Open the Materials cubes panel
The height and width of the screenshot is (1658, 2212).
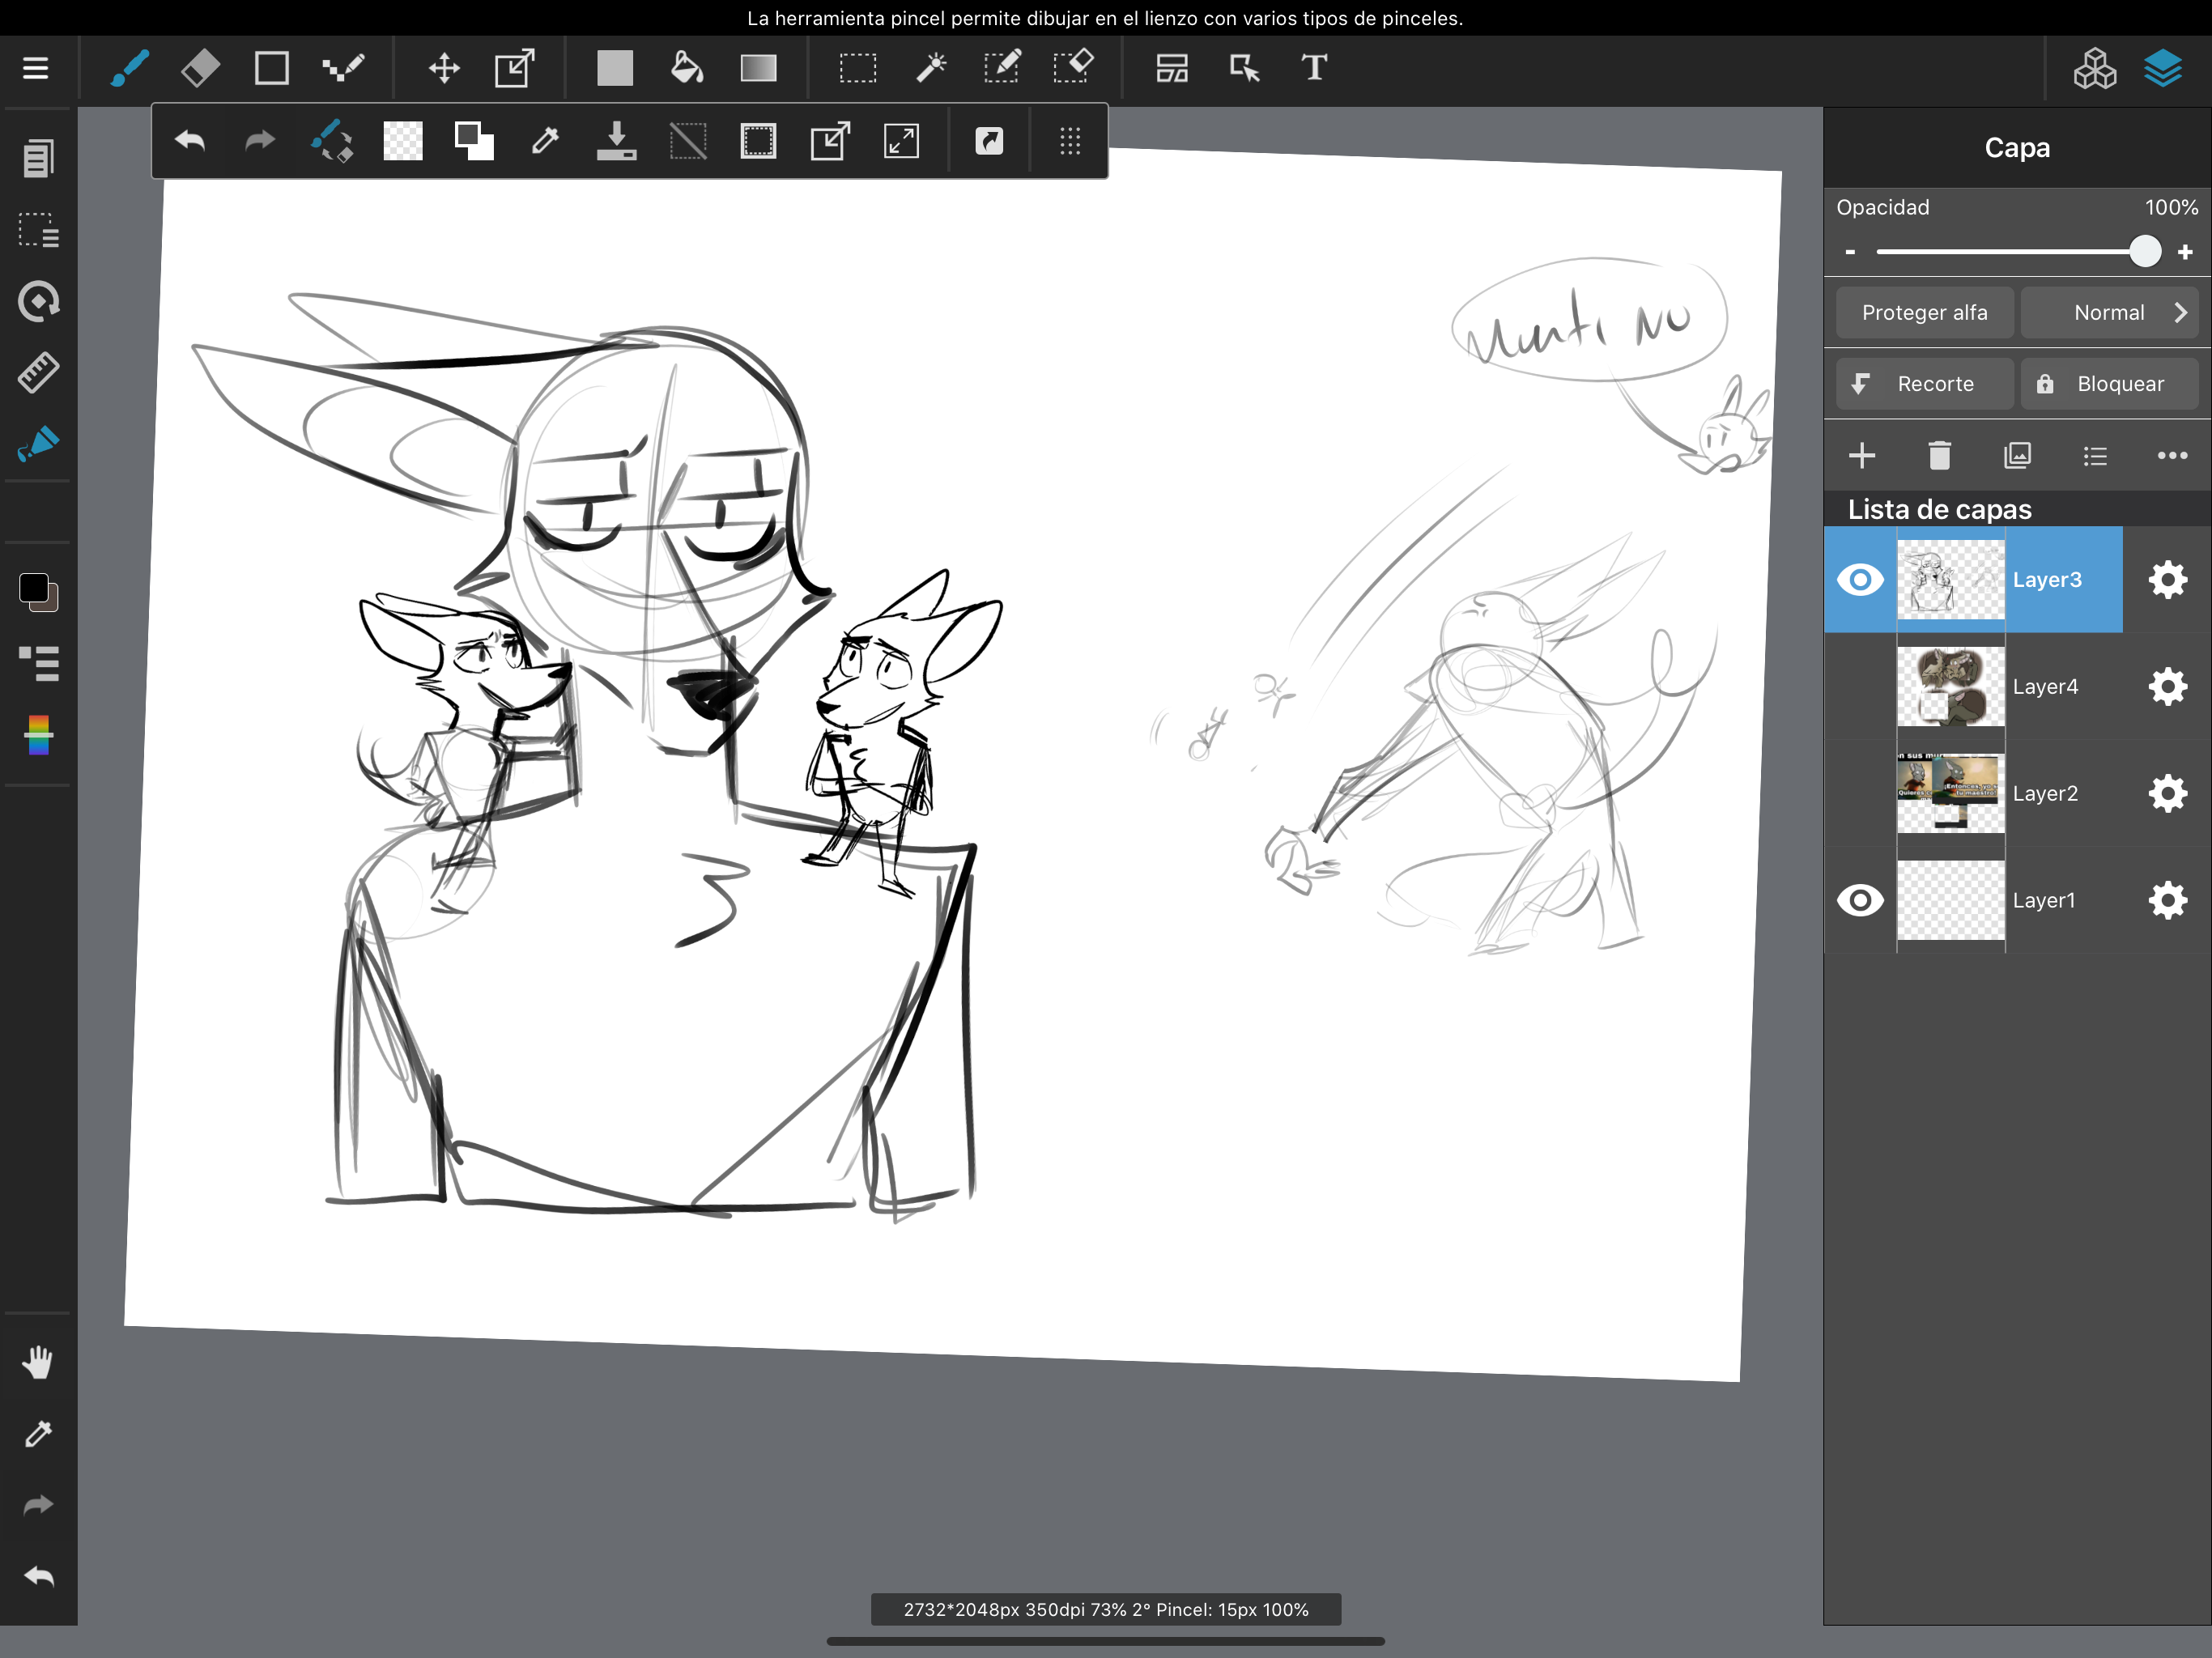[x=2094, y=68]
